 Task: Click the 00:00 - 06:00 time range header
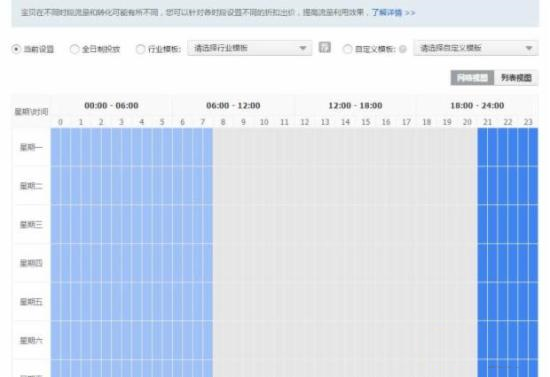click(111, 106)
